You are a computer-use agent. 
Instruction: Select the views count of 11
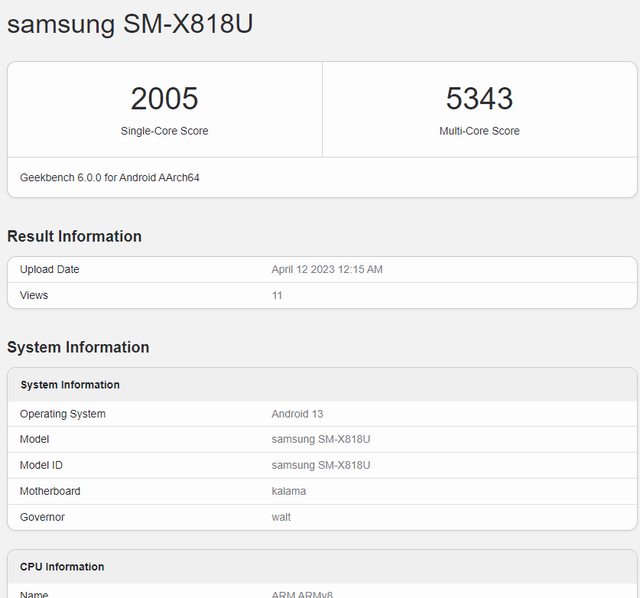277,295
